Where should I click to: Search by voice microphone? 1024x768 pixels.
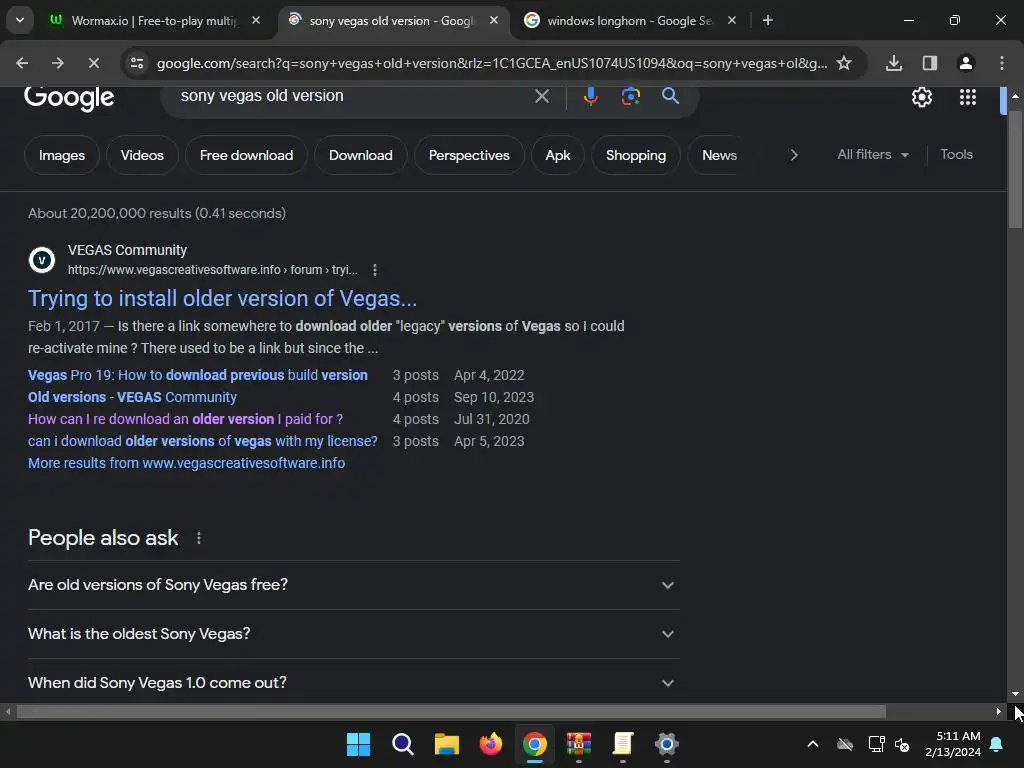(x=590, y=97)
